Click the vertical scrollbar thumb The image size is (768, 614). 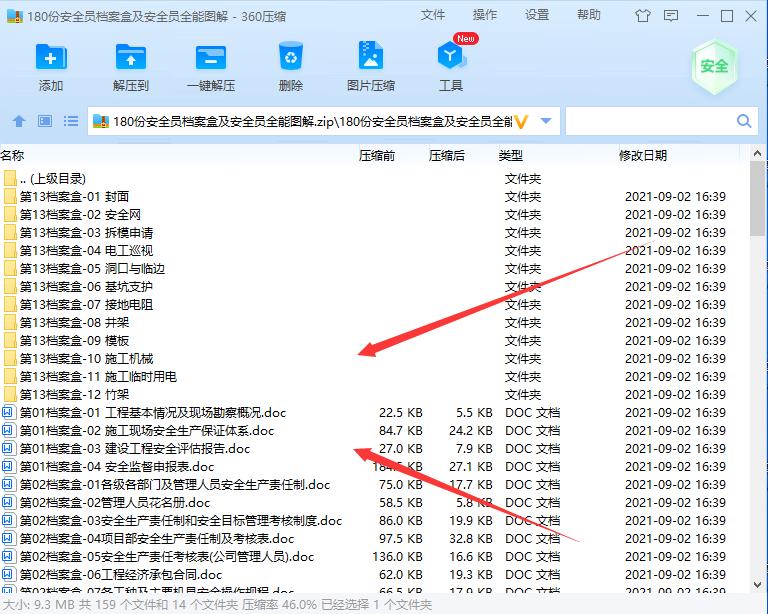(757, 200)
